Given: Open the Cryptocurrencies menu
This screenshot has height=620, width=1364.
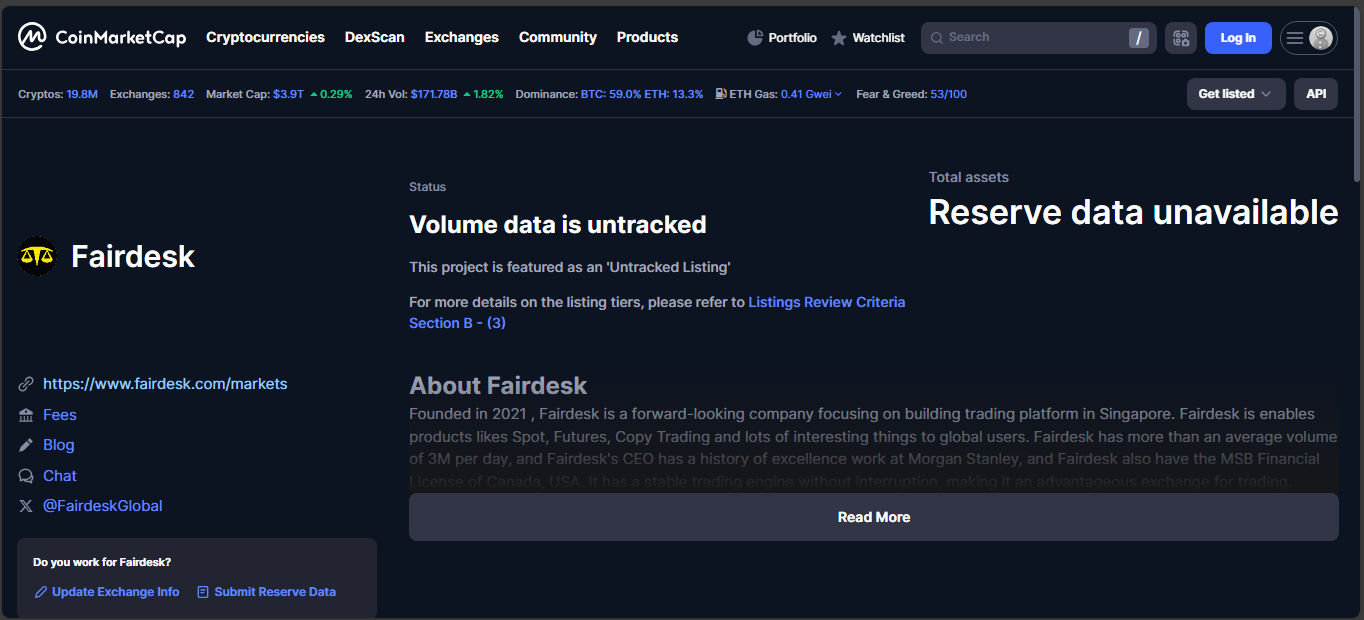Looking at the screenshot, I should [x=265, y=37].
